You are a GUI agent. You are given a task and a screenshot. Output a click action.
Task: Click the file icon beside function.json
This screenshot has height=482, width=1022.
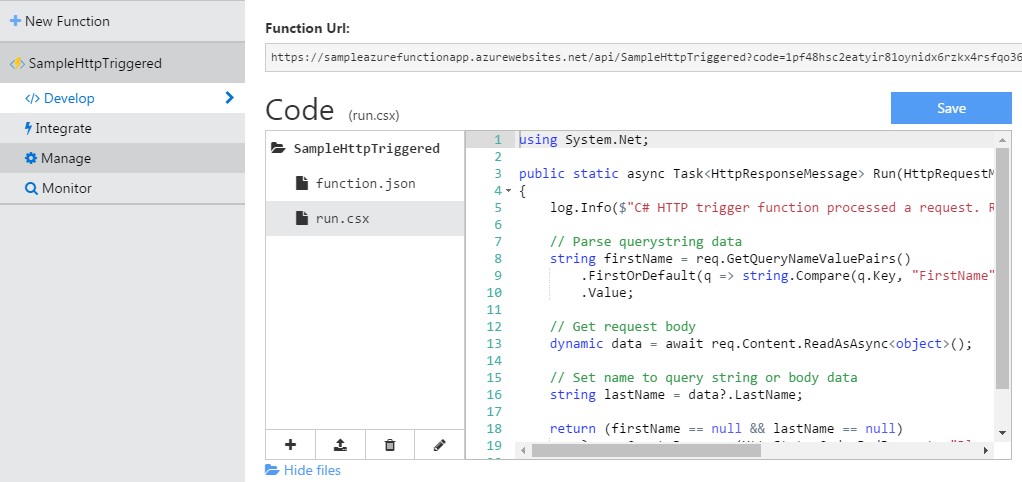(x=301, y=184)
